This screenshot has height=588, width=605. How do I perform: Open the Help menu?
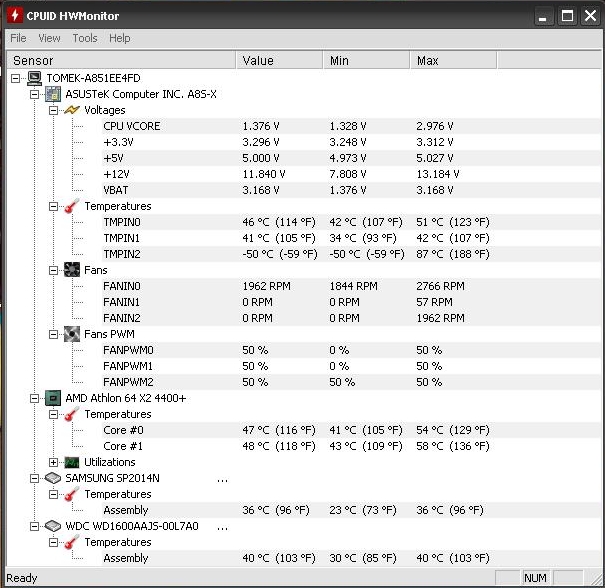pyautogui.click(x=120, y=38)
